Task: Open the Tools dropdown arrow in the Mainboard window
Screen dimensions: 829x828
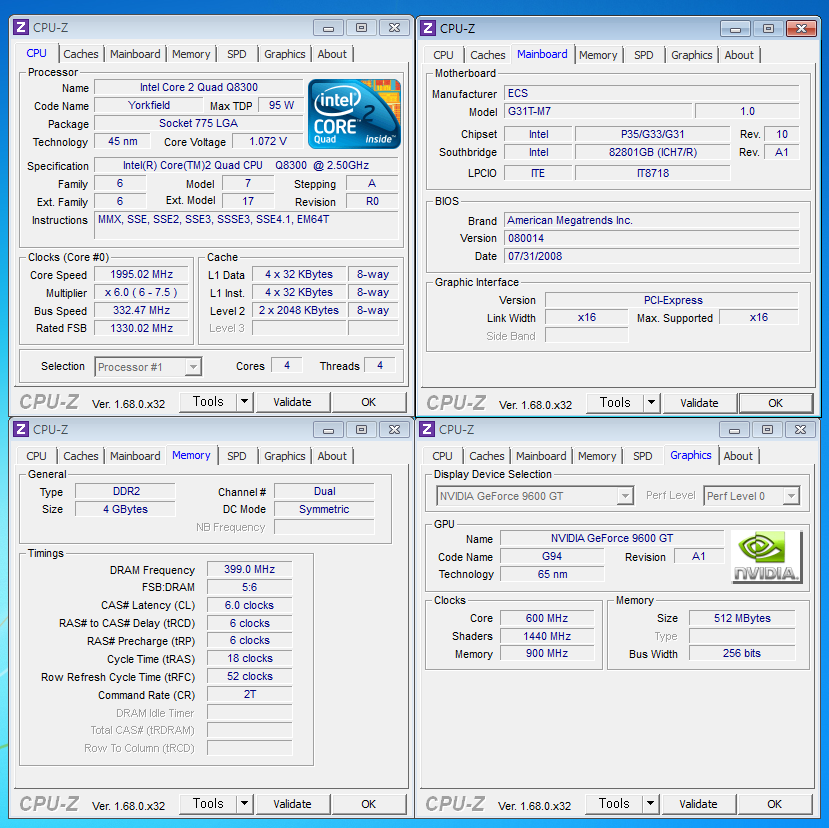Action: 651,403
